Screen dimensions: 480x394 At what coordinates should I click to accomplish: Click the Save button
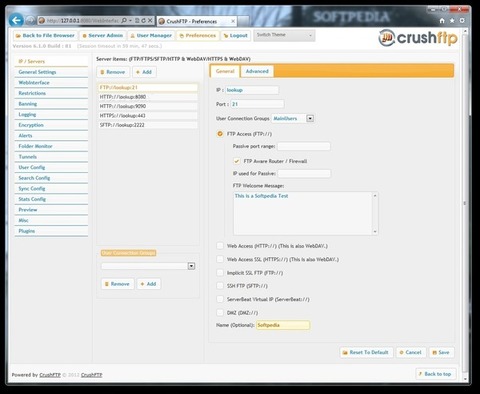pos(441,352)
